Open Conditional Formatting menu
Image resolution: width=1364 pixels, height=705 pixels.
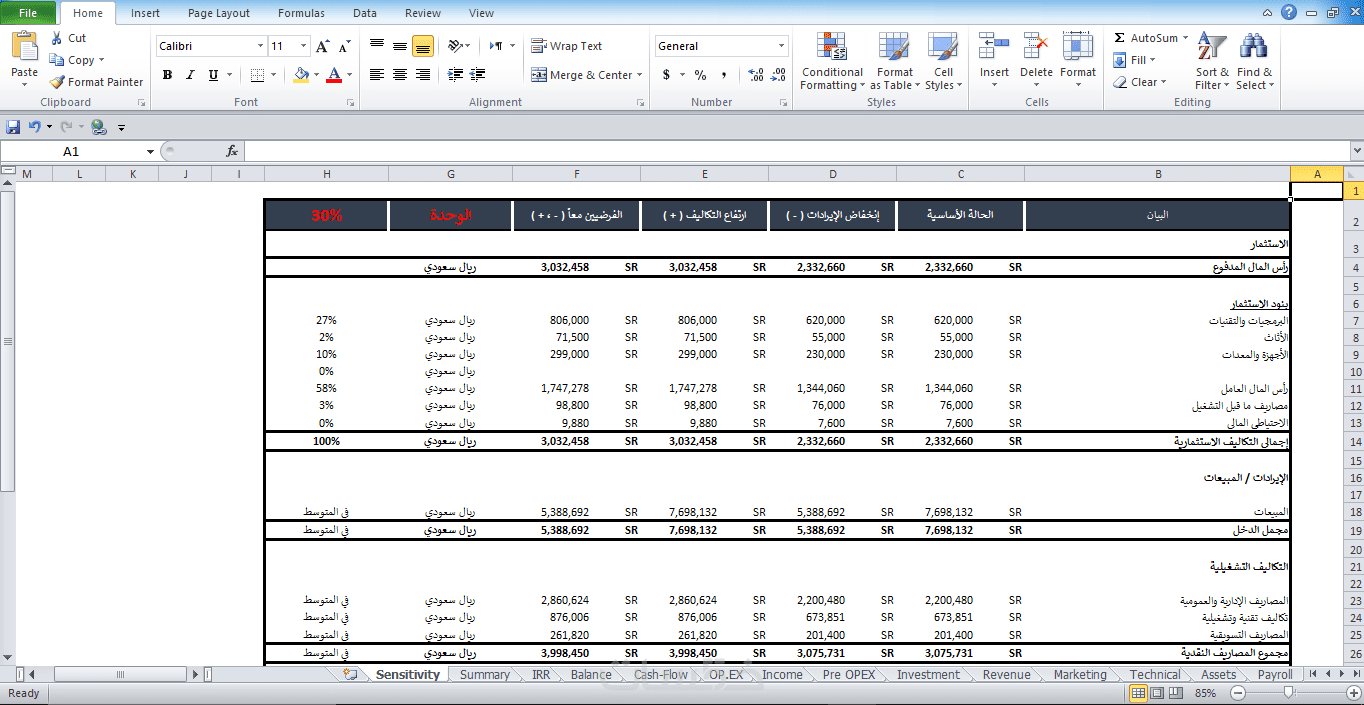point(831,61)
